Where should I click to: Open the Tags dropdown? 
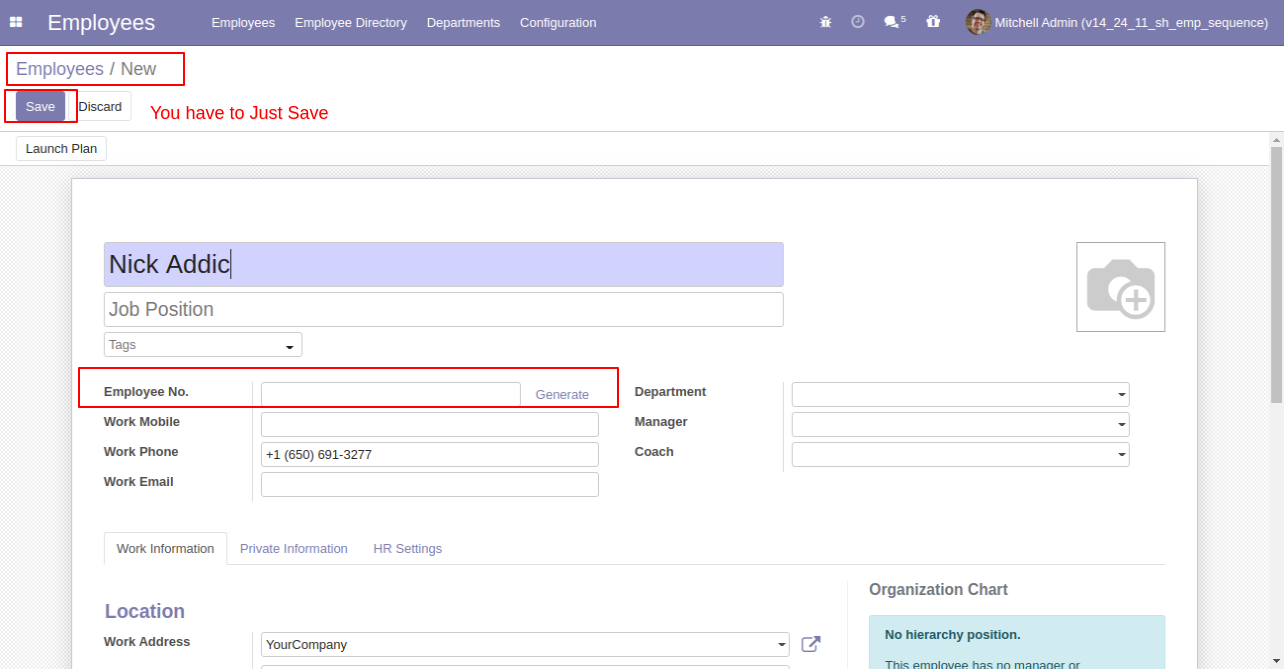(203, 345)
